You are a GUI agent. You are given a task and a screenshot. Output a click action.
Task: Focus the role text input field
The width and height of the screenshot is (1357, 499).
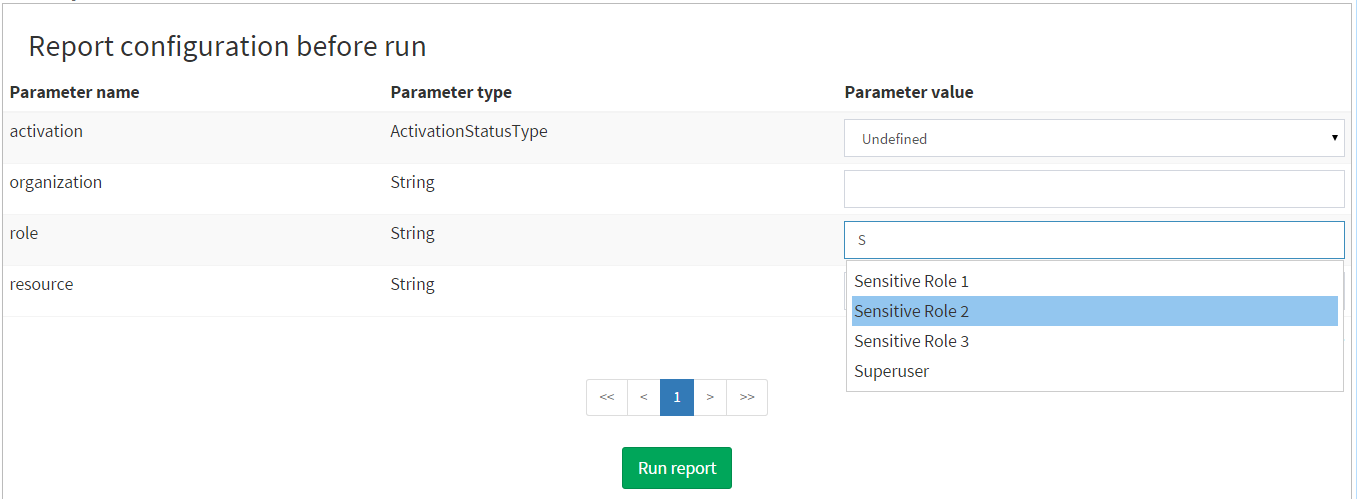pos(1093,240)
